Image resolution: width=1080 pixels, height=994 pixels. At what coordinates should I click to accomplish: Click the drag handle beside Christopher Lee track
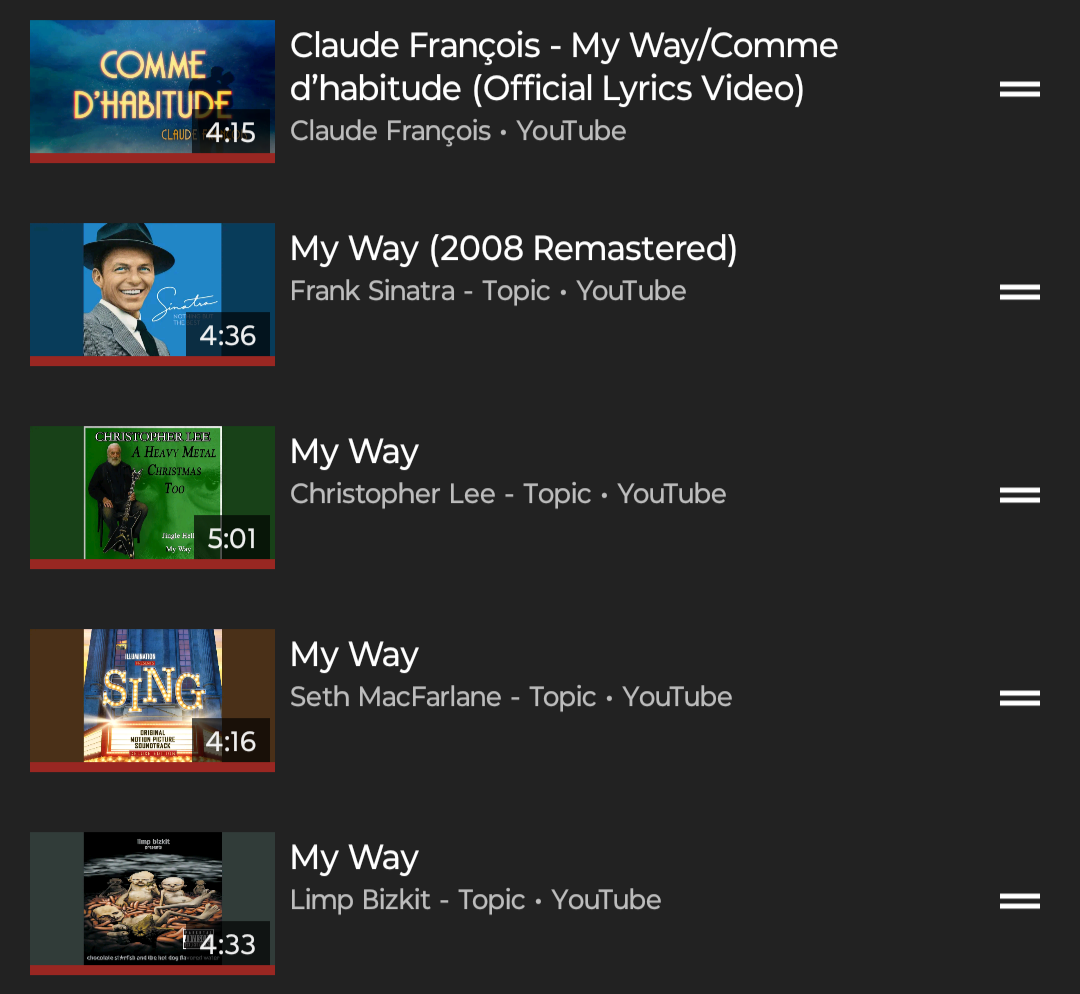pos(1019,495)
